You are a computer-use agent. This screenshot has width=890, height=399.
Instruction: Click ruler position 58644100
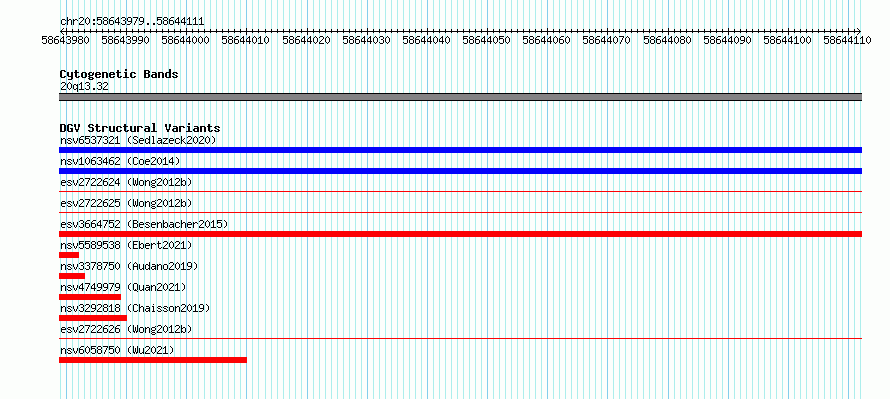pos(787,40)
